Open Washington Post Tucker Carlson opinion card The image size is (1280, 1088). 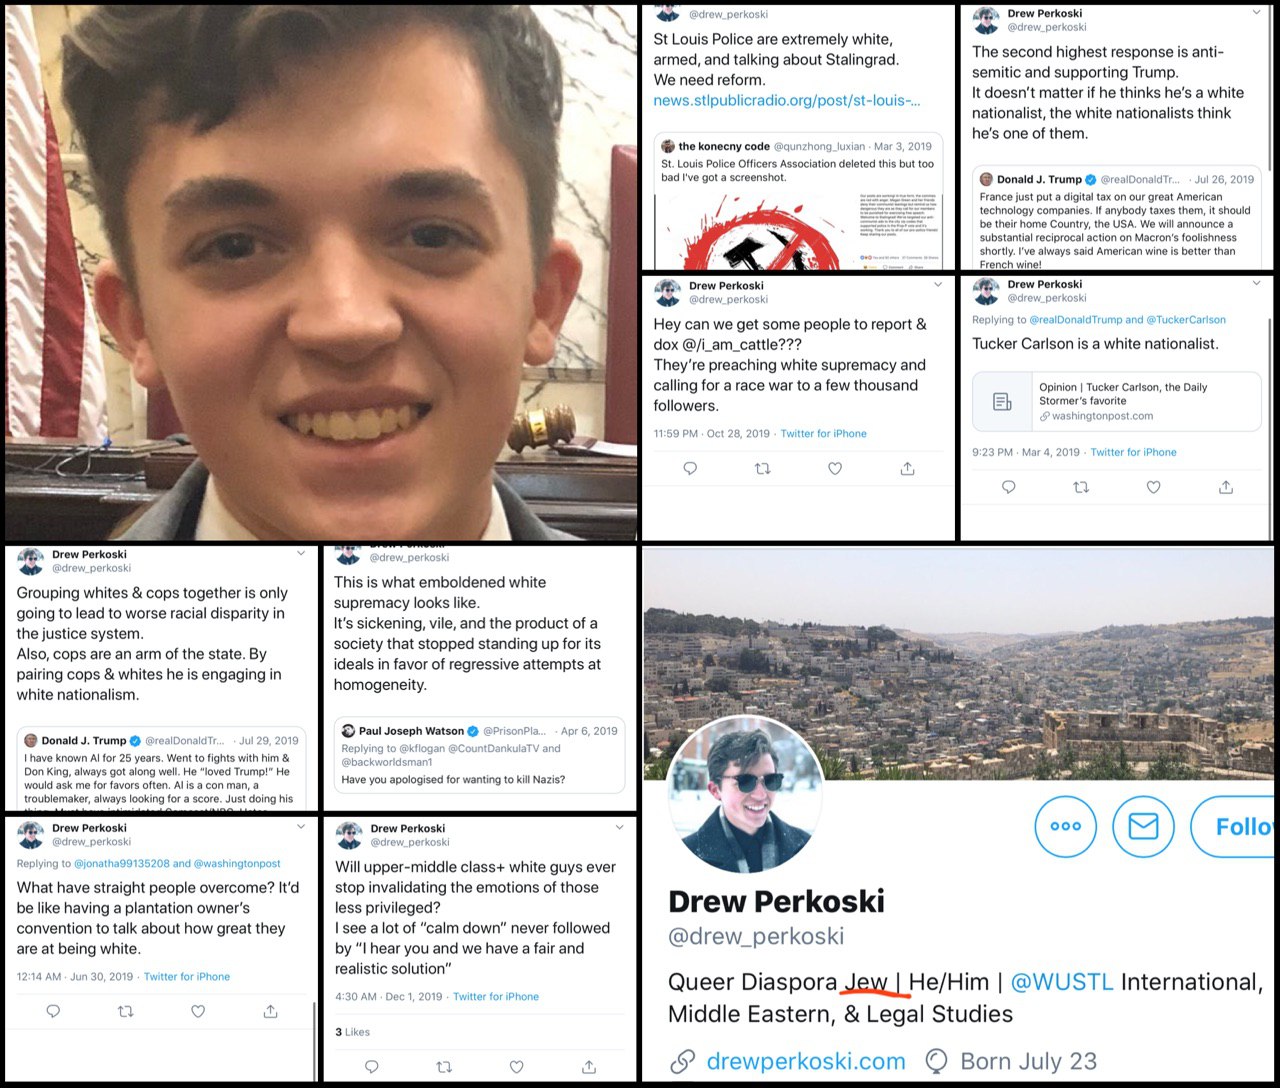(1116, 402)
